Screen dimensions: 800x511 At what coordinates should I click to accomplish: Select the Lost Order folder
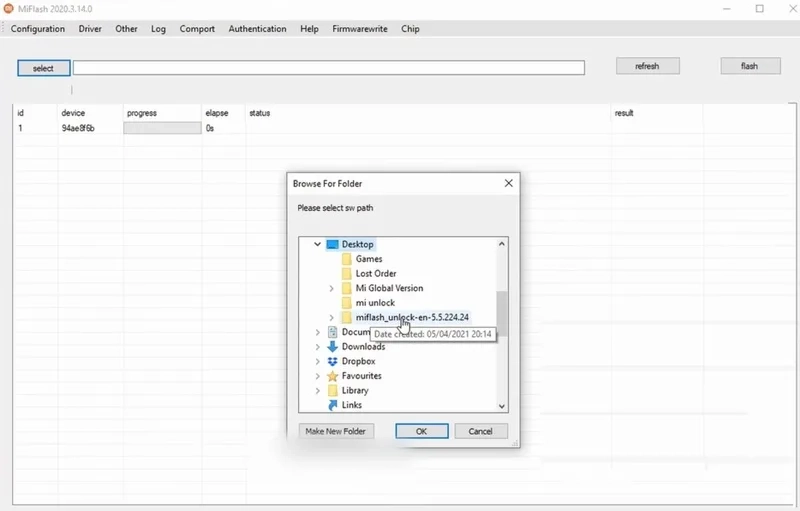tap(376, 273)
